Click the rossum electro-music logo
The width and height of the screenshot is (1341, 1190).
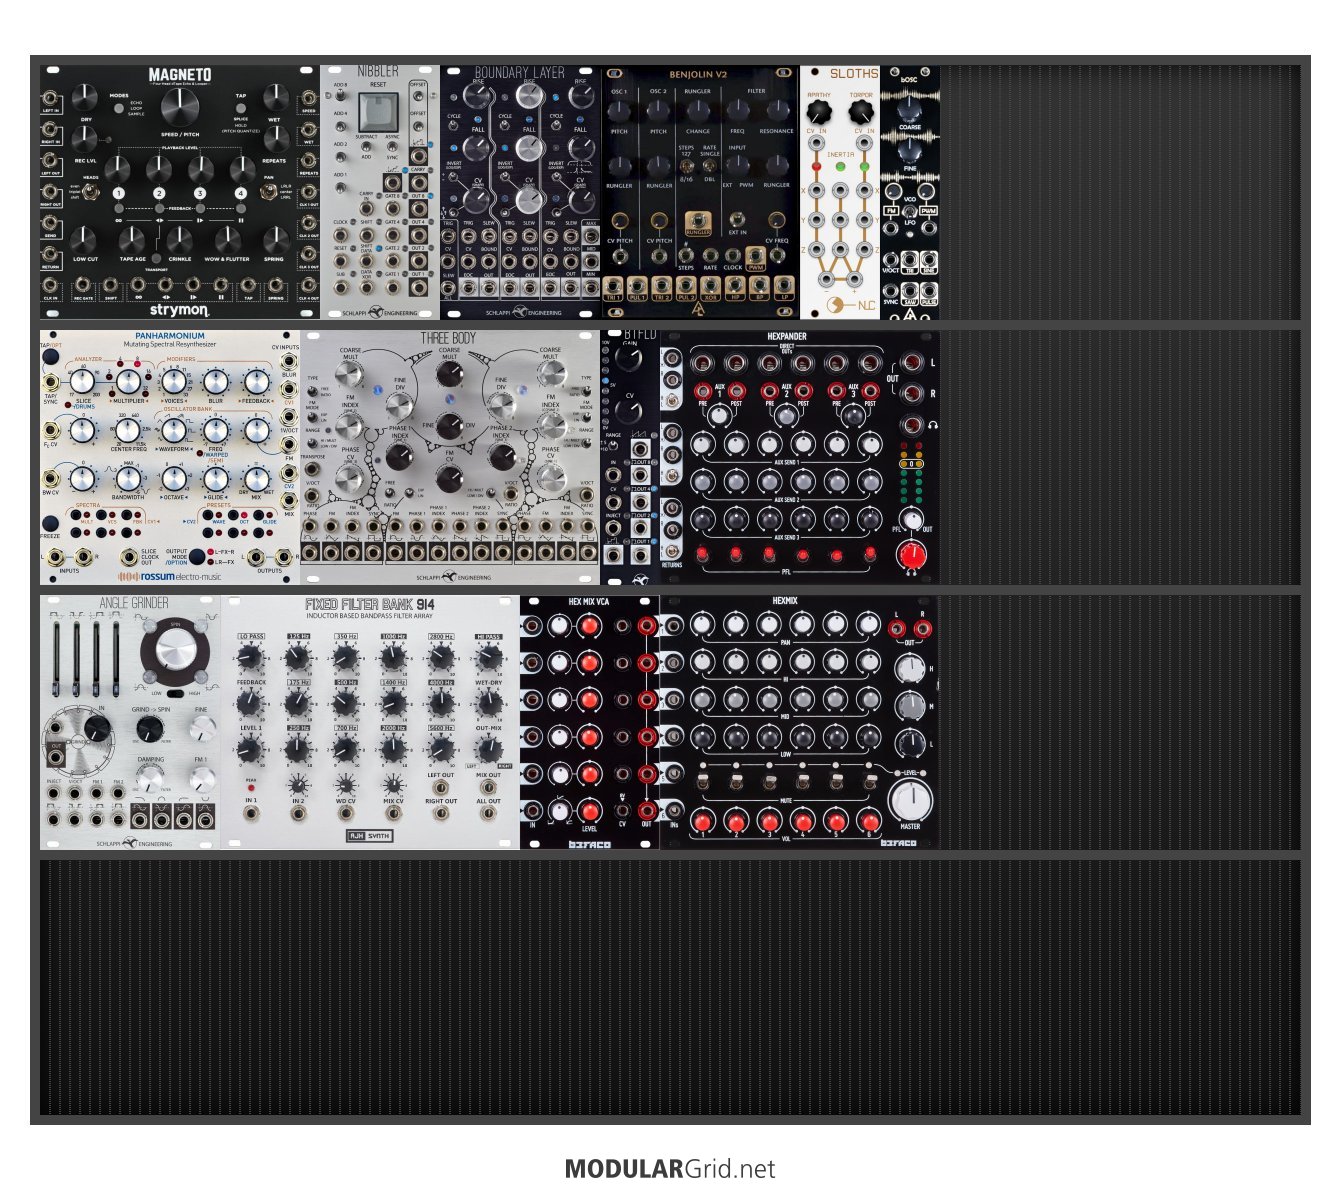pyautogui.click(x=170, y=576)
